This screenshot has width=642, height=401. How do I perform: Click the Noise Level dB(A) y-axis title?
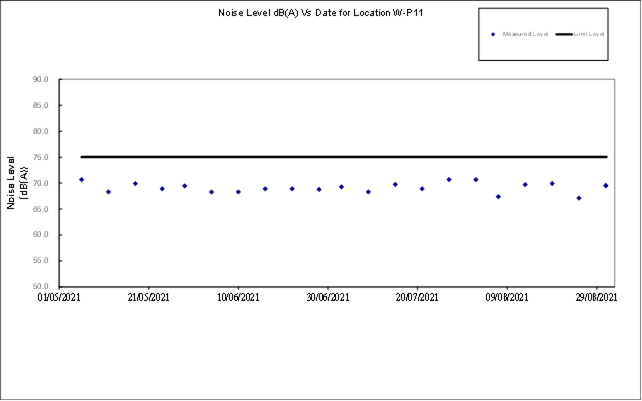[x=17, y=182]
